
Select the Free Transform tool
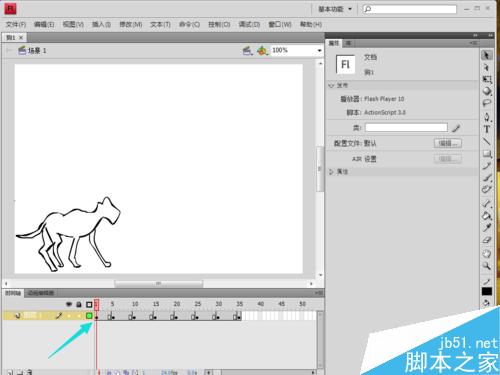(x=487, y=79)
